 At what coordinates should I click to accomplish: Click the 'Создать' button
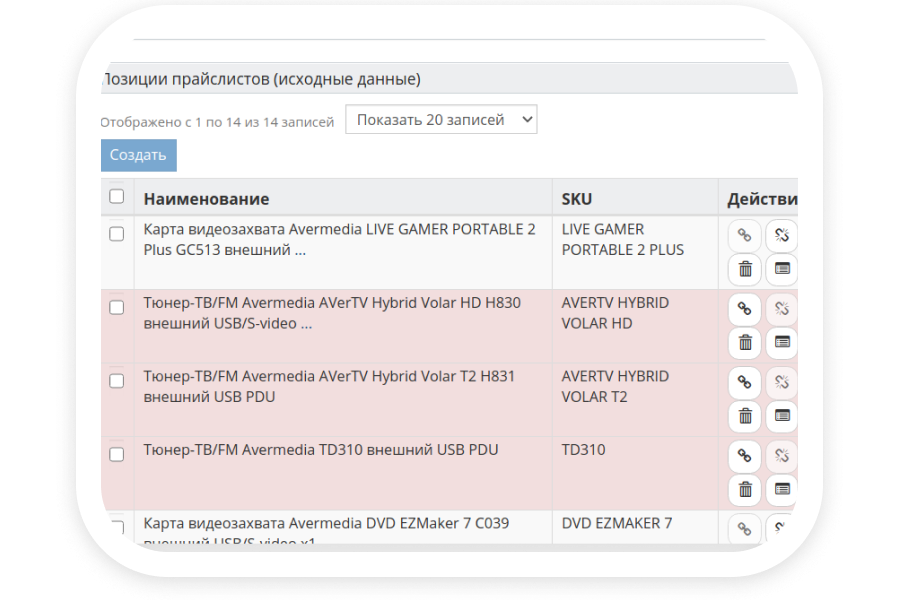[138, 155]
